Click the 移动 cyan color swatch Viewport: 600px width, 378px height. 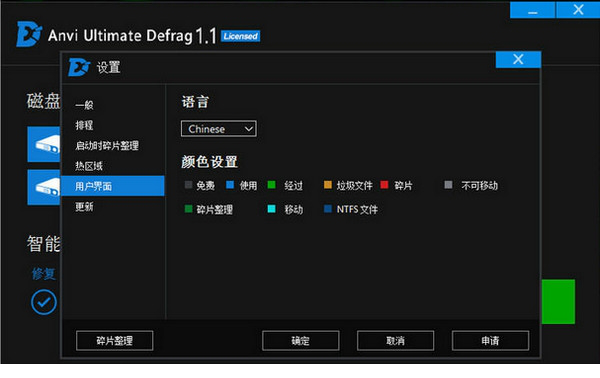click(x=271, y=209)
